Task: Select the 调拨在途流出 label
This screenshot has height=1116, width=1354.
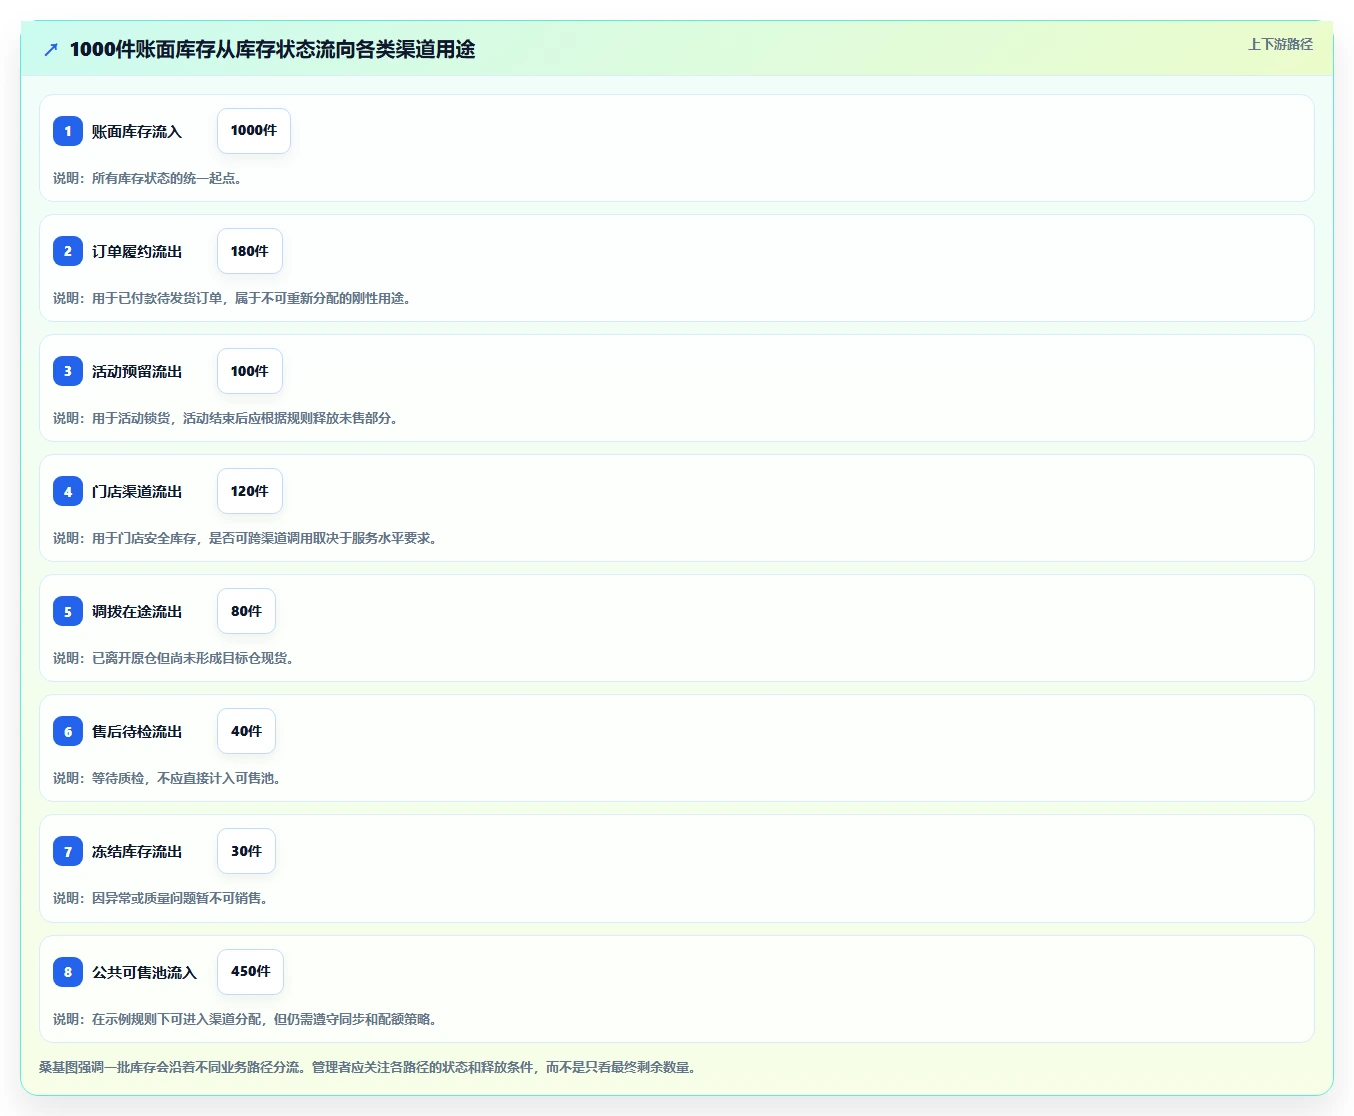Action: coord(137,612)
